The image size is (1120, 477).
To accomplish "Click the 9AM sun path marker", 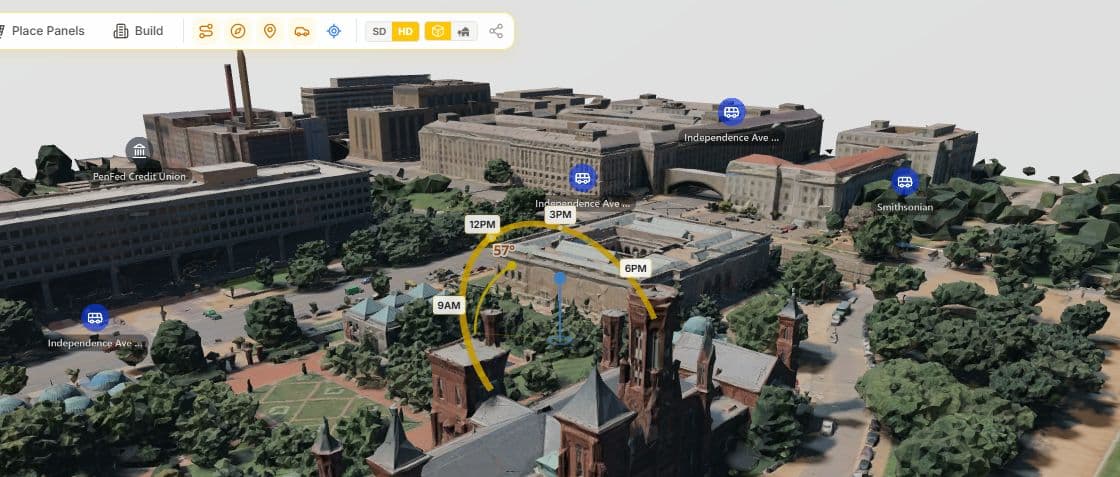I will point(449,306).
